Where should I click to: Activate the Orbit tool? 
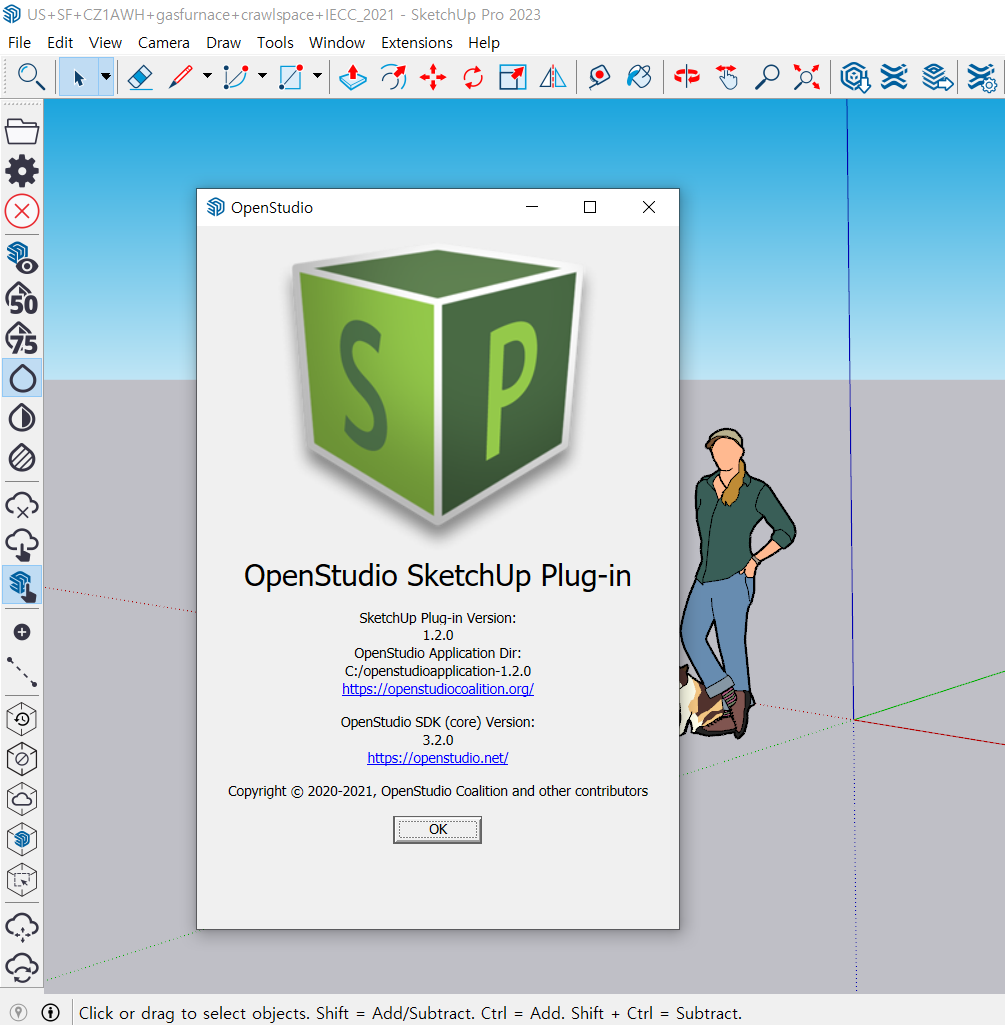[x=687, y=77]
